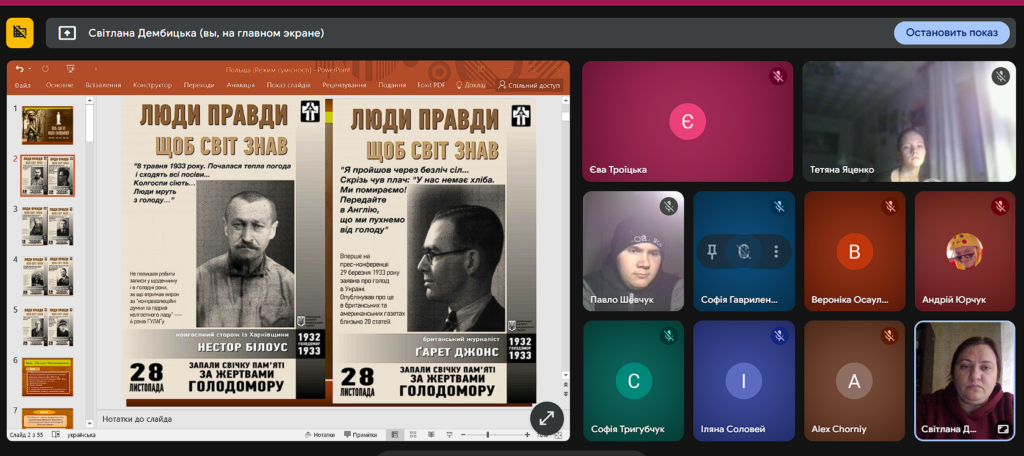Toggle the Нотатки notes pane in the status bar

tap(319, 435)
